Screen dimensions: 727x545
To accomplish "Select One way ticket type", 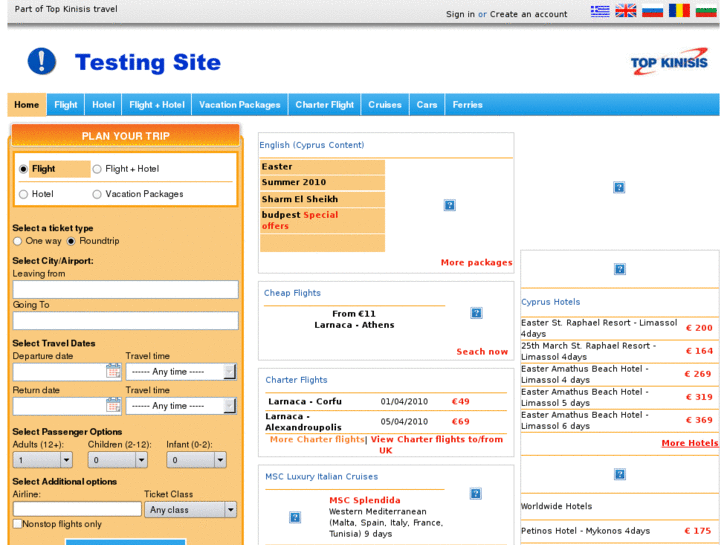I will click(18, 241).
